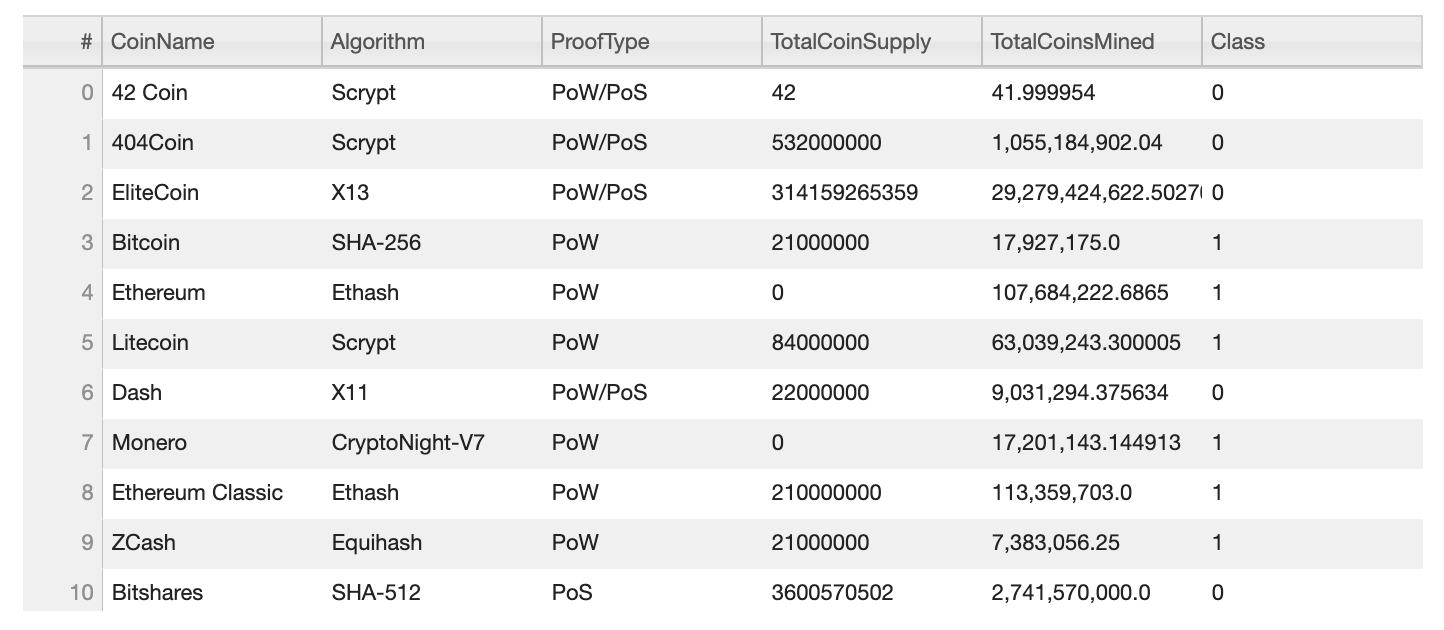Viewport: 1444px width, 630px height.
Task: Select the 41.999954 mined value cell
Action: [x=1042, y=92]
